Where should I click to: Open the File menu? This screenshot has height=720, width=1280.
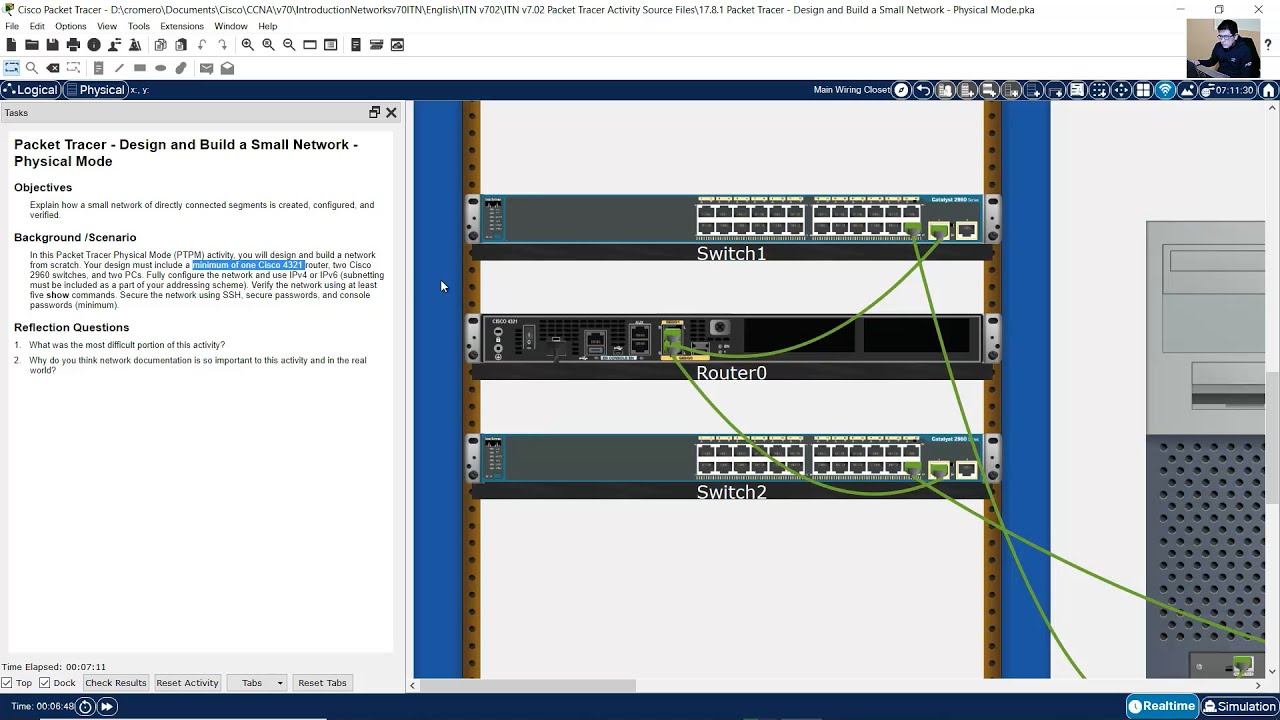[x=12, y=26]
